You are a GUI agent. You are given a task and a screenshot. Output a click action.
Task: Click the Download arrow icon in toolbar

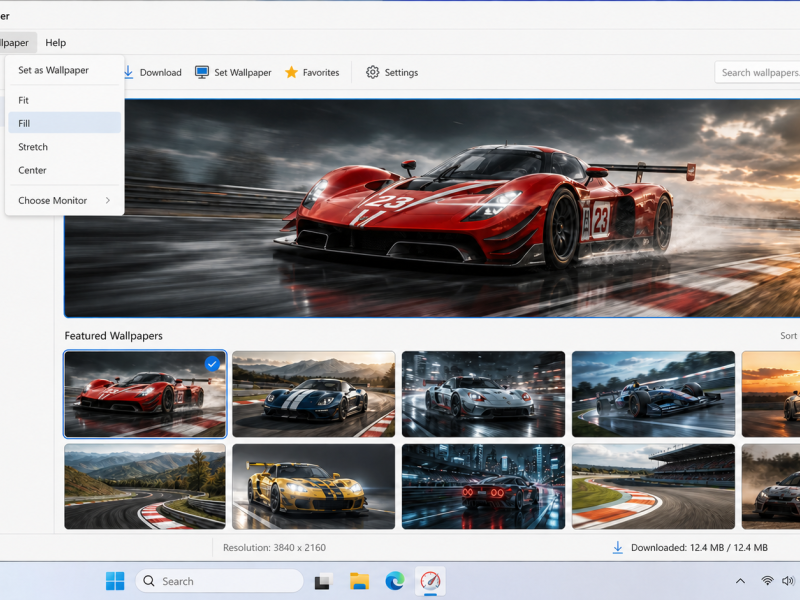[129, 72]
